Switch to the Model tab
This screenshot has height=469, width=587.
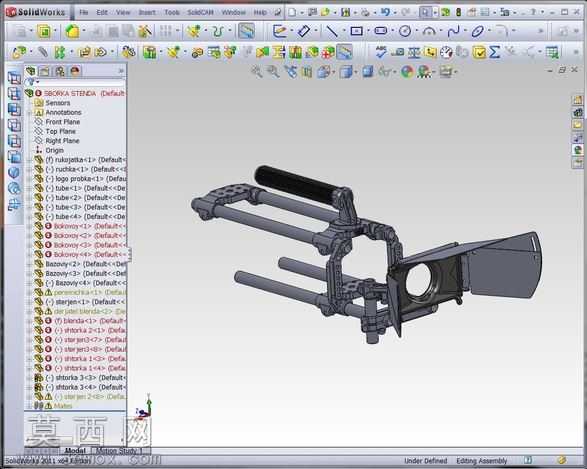tap(74, 451)
